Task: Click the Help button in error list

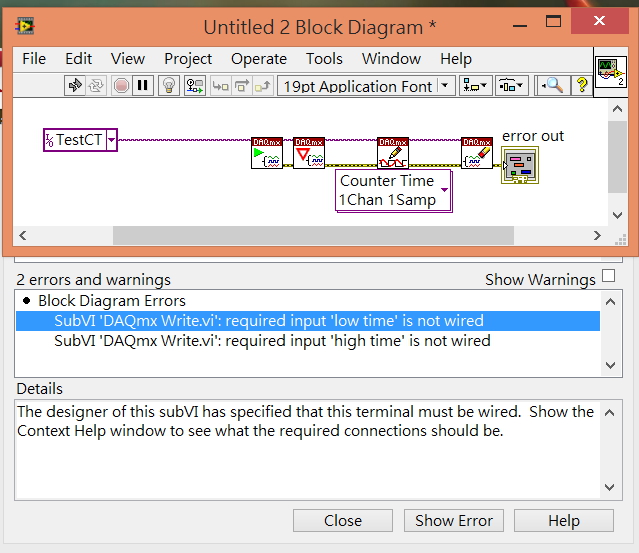Action: click(x=564, y=520)
